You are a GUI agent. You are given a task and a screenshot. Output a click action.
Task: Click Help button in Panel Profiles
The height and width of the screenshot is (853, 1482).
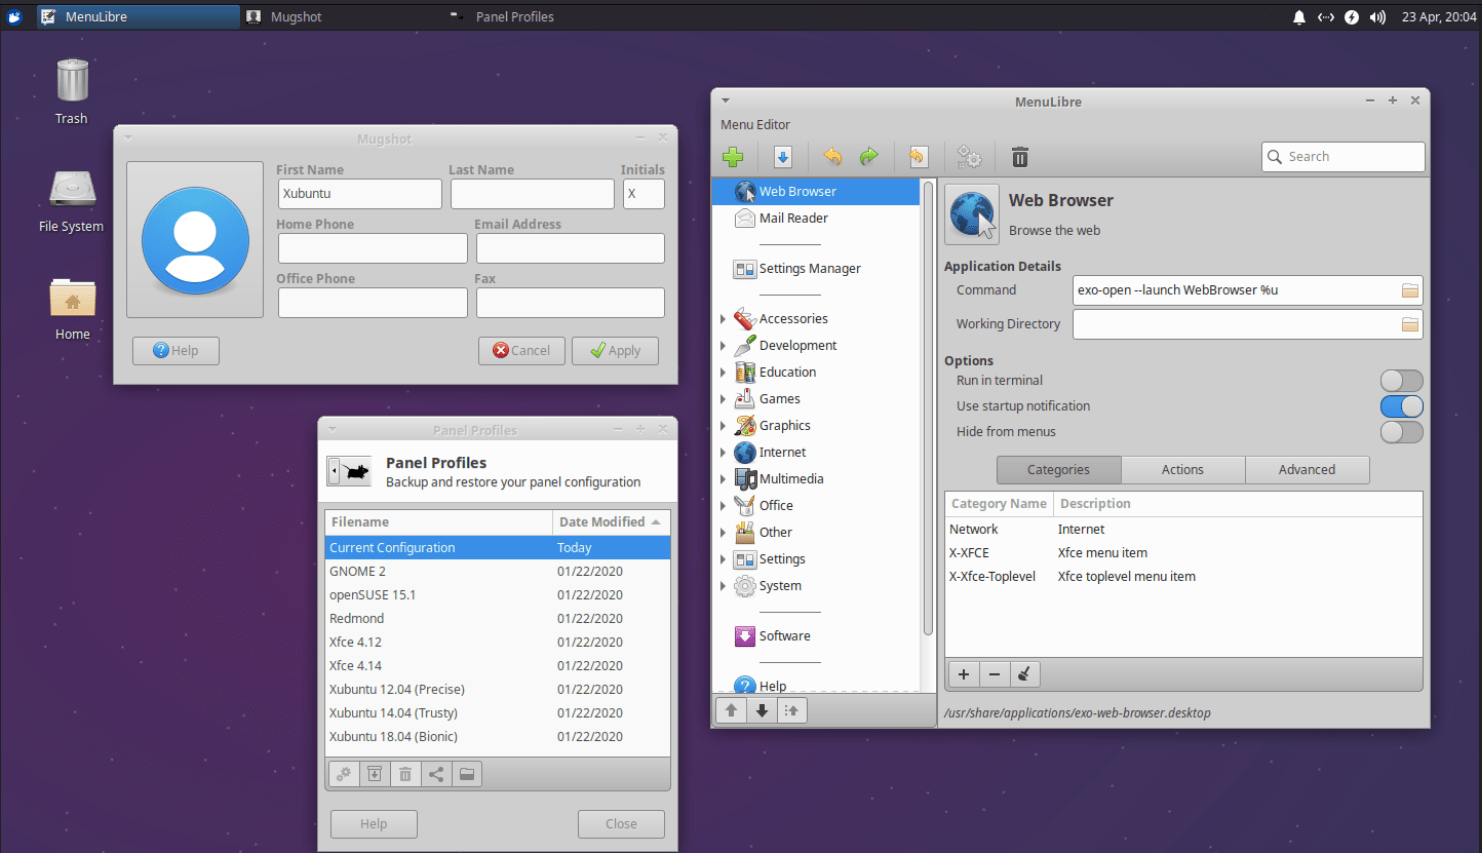374,824
